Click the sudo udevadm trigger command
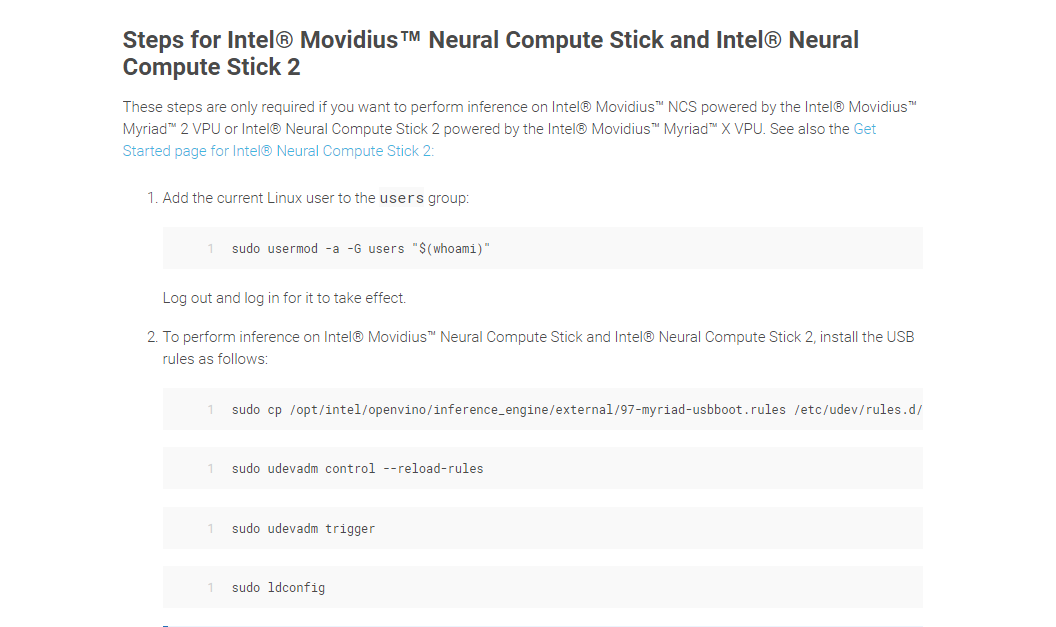This screenshot has height=627, width=1056. (303, 529)
